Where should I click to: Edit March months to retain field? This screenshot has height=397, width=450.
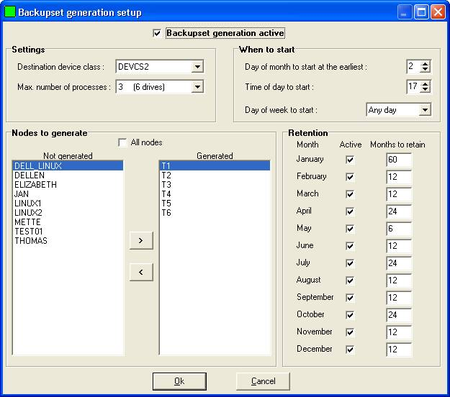399,194
